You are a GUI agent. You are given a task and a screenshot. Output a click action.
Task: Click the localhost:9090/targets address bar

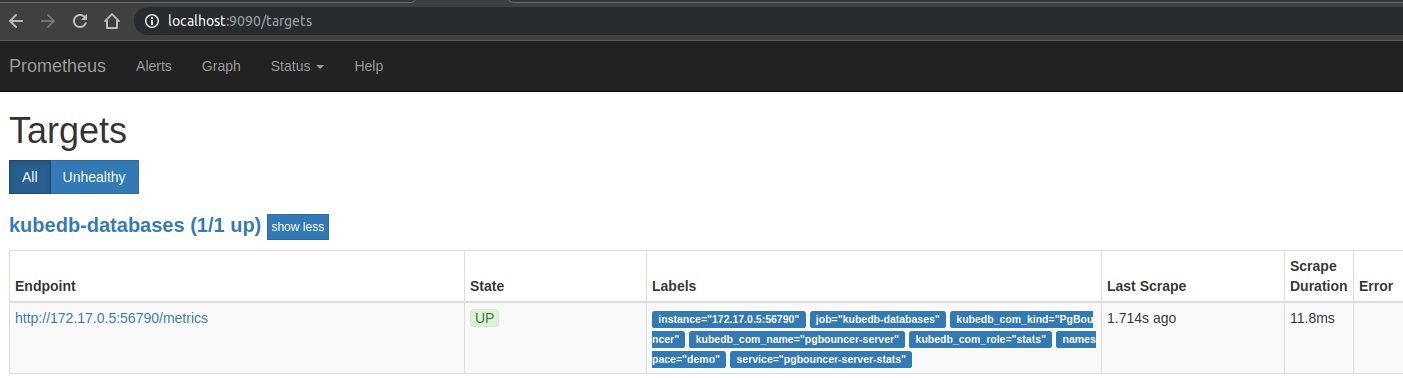click(x=760, y=20)
